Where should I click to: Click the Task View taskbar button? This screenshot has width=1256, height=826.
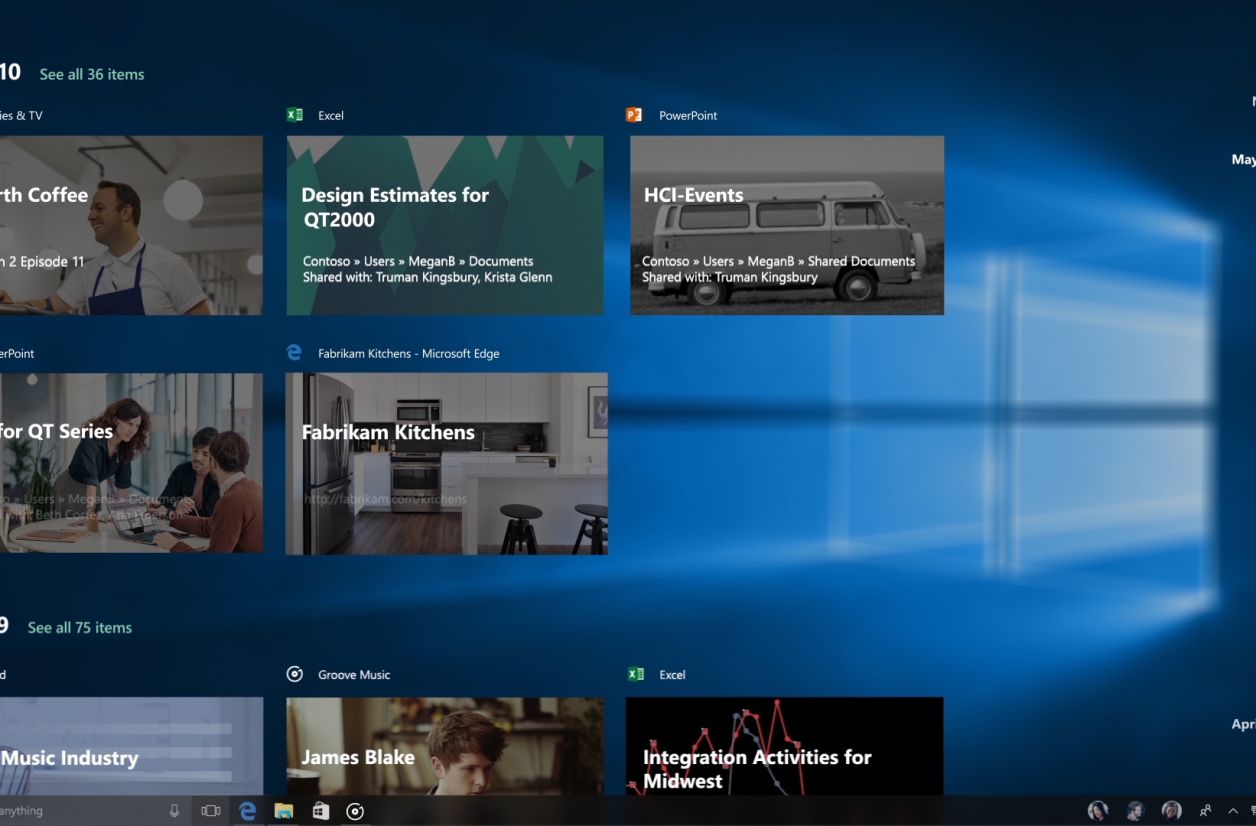[x=210, y=811]
